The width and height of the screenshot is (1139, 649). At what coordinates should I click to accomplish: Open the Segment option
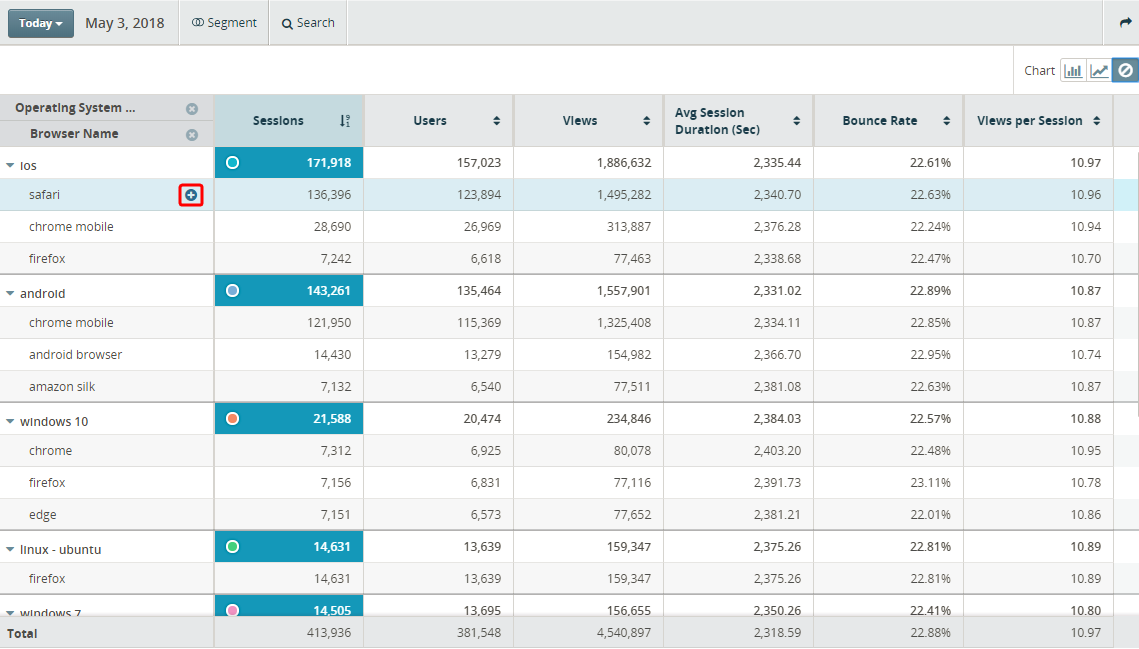click(224, 23)
